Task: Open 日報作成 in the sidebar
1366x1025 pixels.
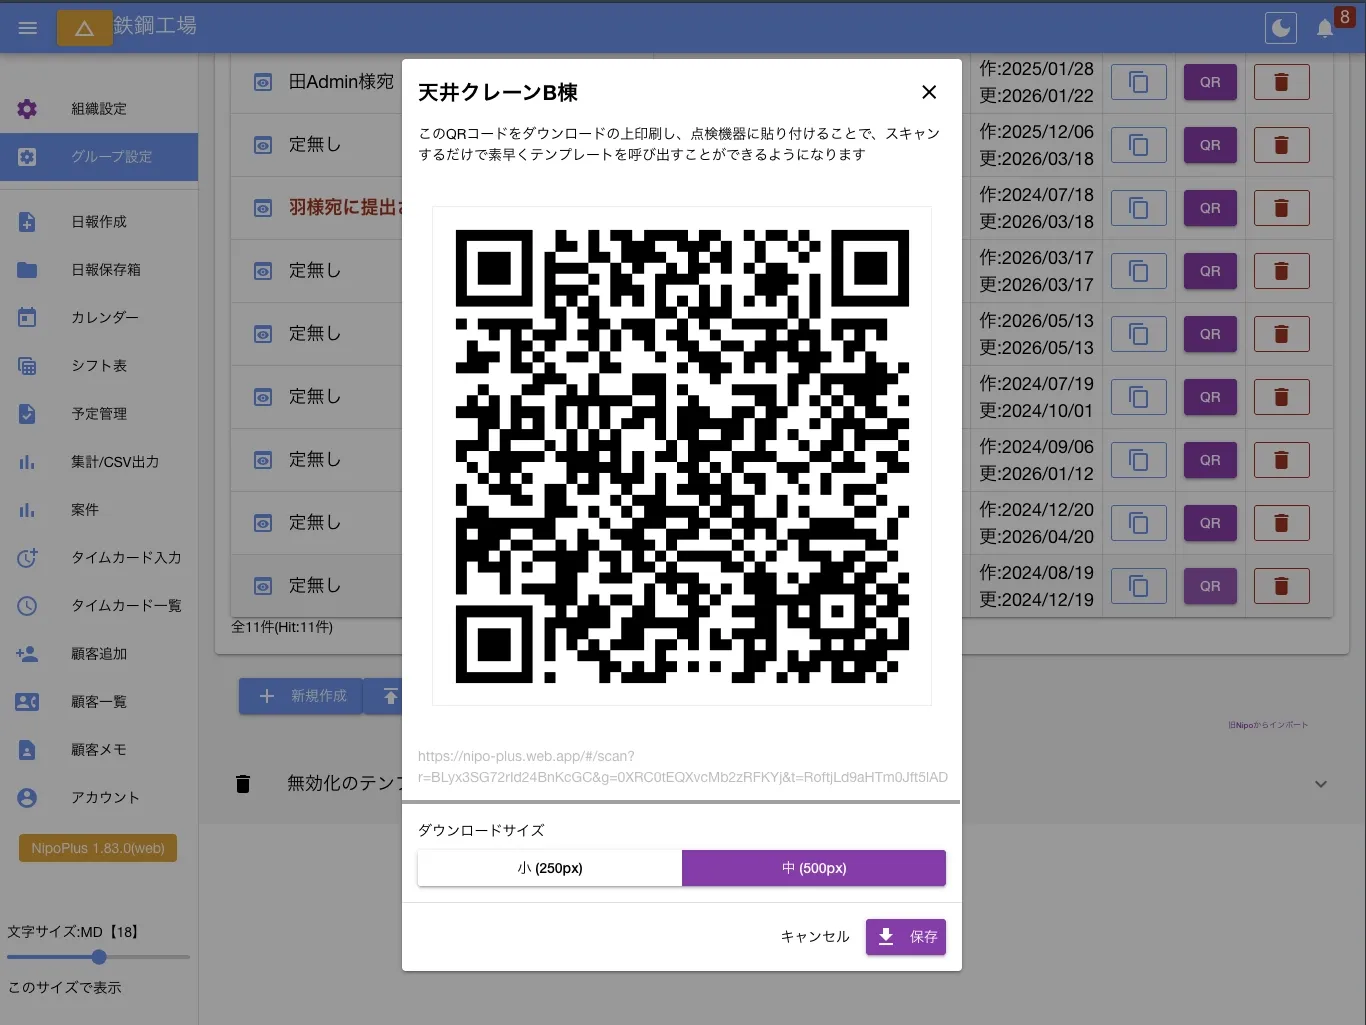Action: point(99,222)
